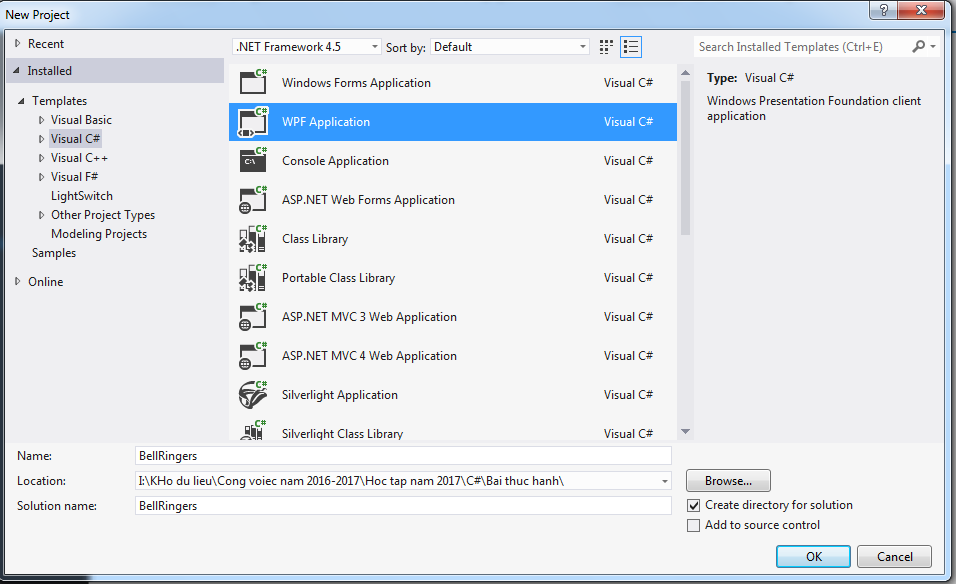Uncheck Create directory for solution
956x584 pixels.
click(x=694, y=505)
